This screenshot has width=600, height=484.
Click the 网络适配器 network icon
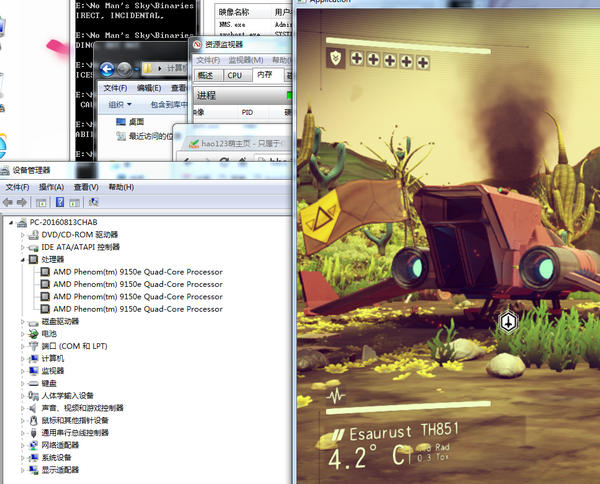tap(34, 445)
